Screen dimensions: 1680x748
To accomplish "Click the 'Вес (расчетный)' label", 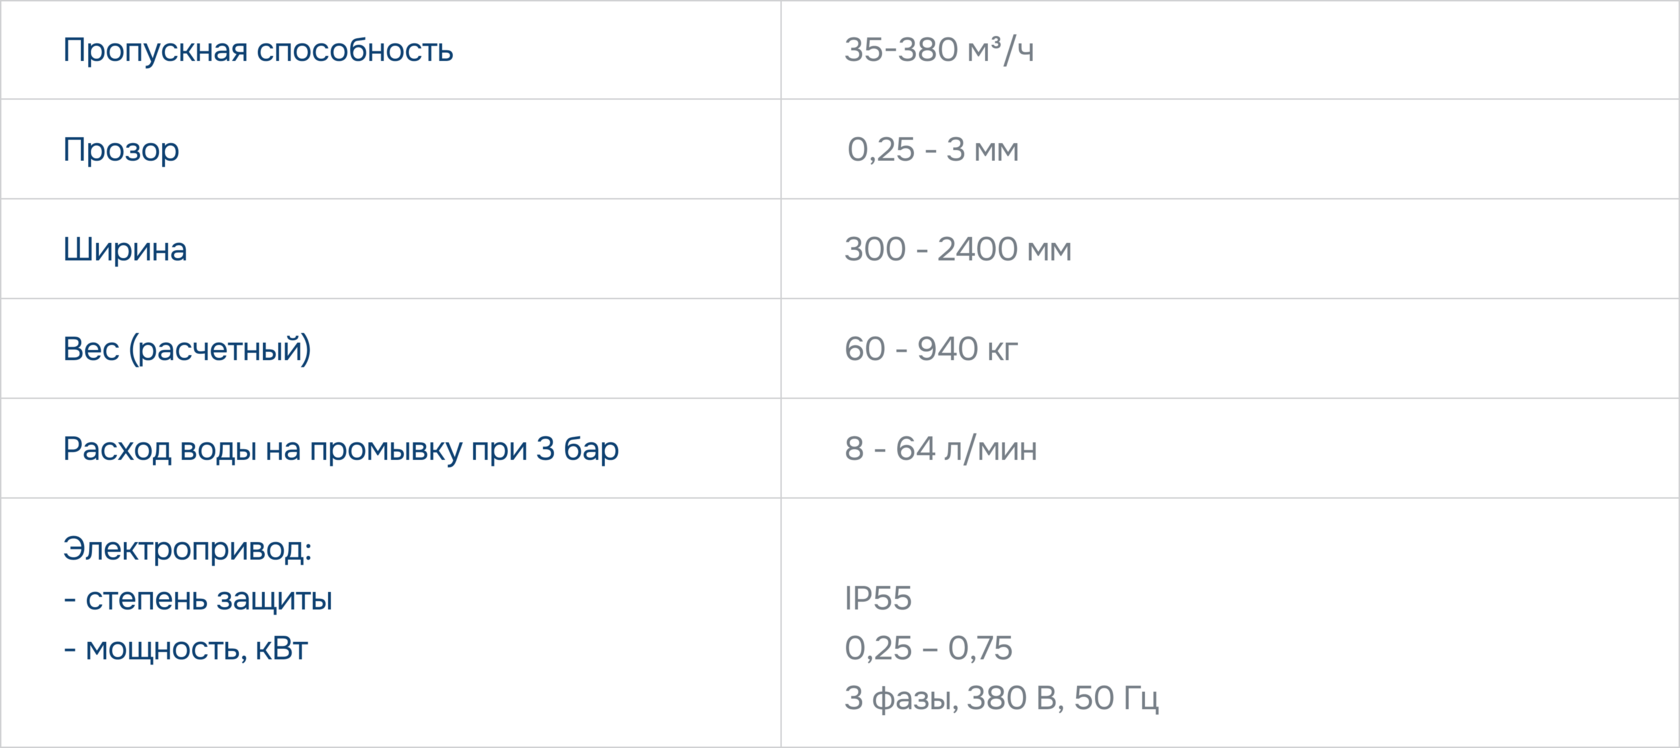I will (x=187, y=349).
